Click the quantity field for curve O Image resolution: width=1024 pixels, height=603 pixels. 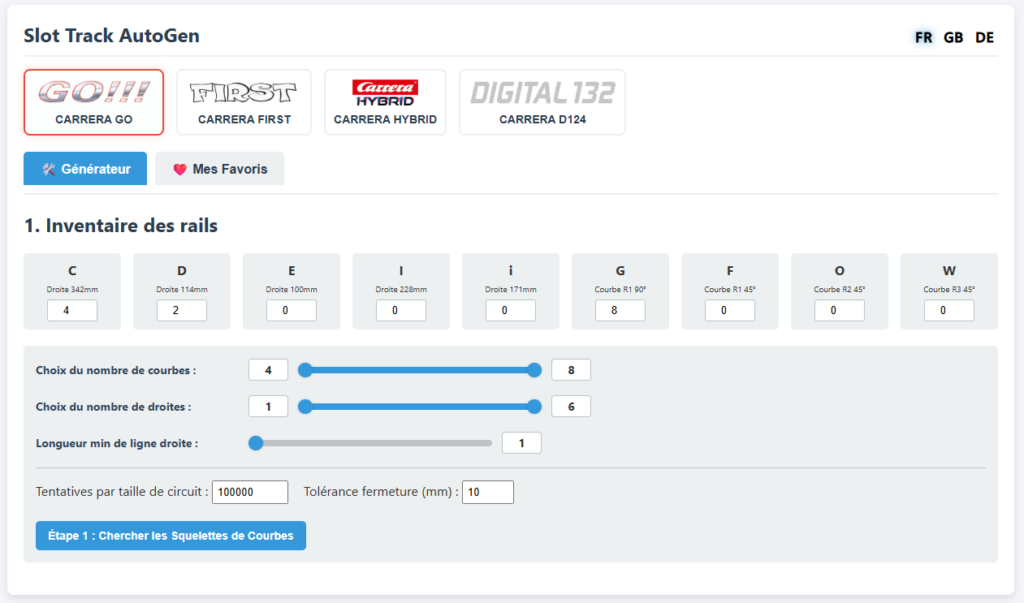click(x=839, y=310)
